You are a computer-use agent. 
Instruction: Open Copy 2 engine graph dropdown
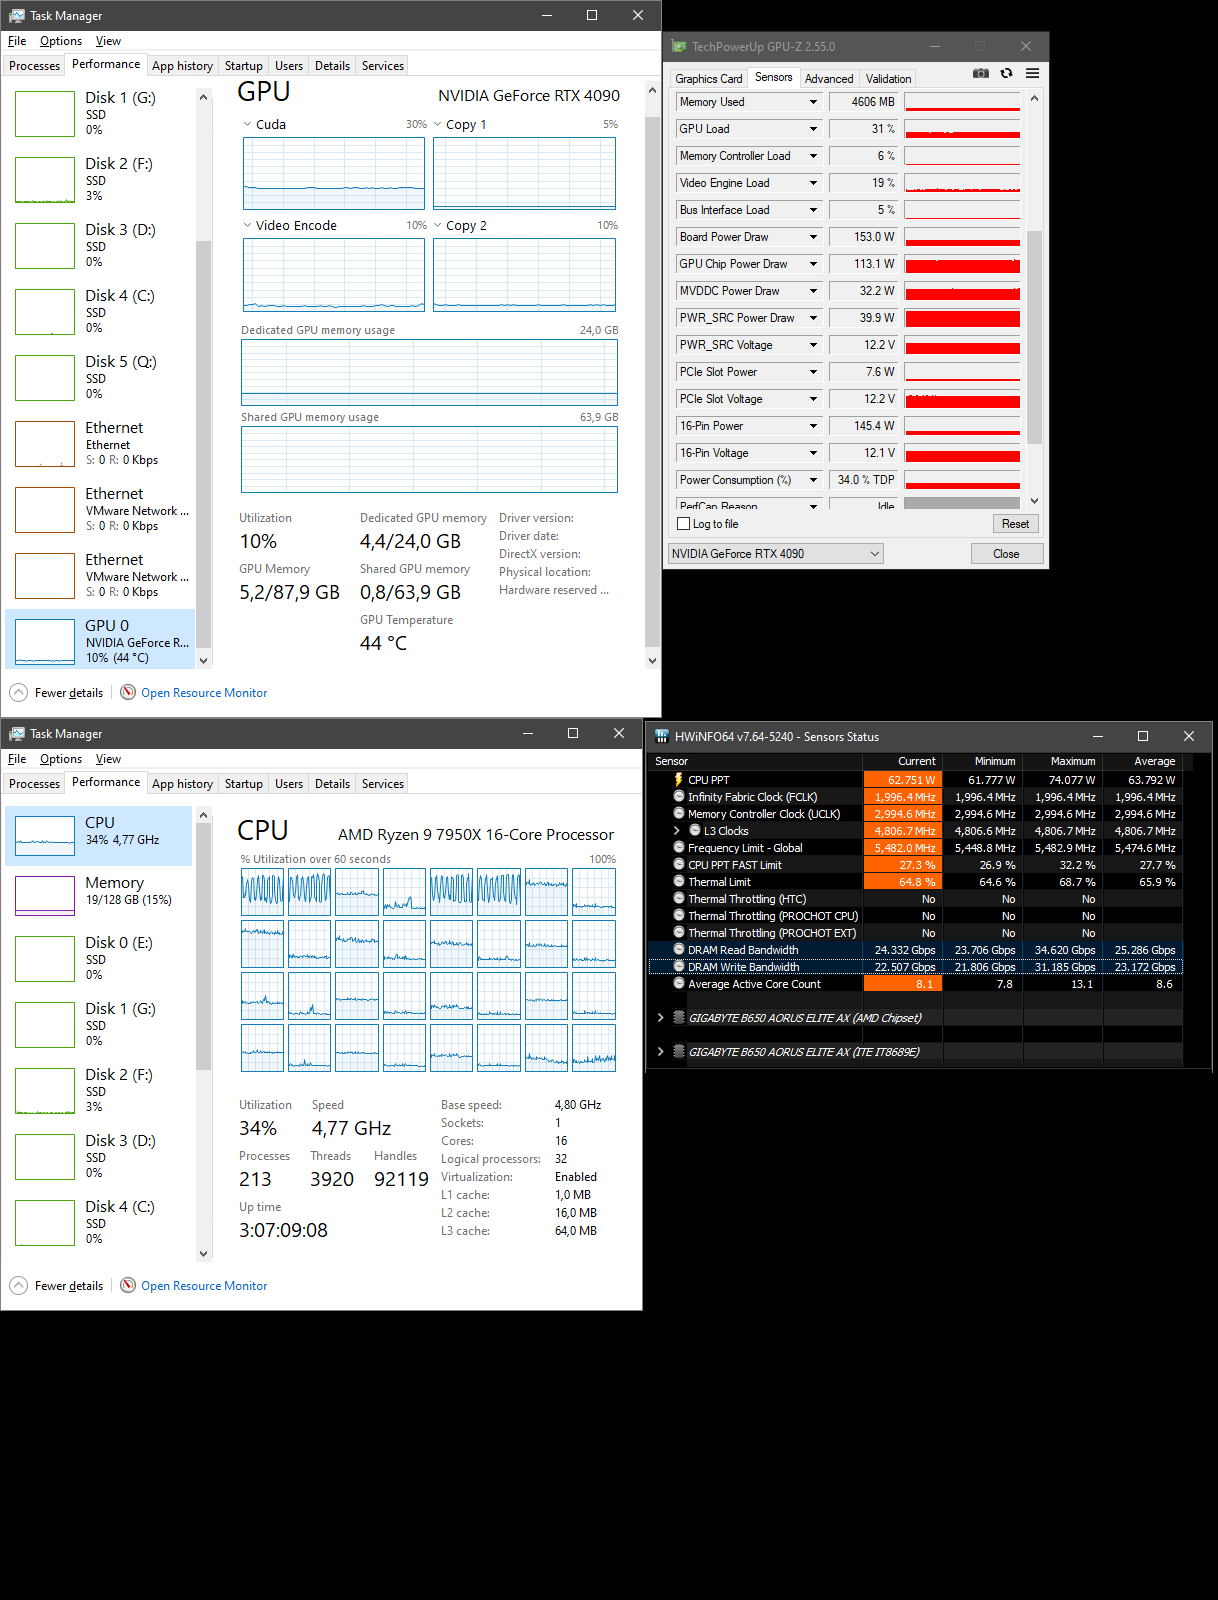tap(437, 226)
